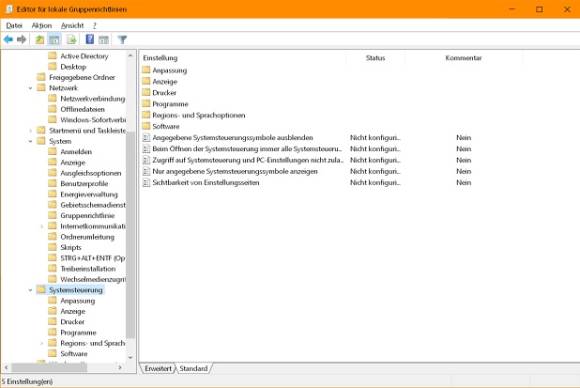The height and width of the screenshot is (388, 580).
Task: Collapse the Netzwerk tree node
Action: (x=30, y=88)
